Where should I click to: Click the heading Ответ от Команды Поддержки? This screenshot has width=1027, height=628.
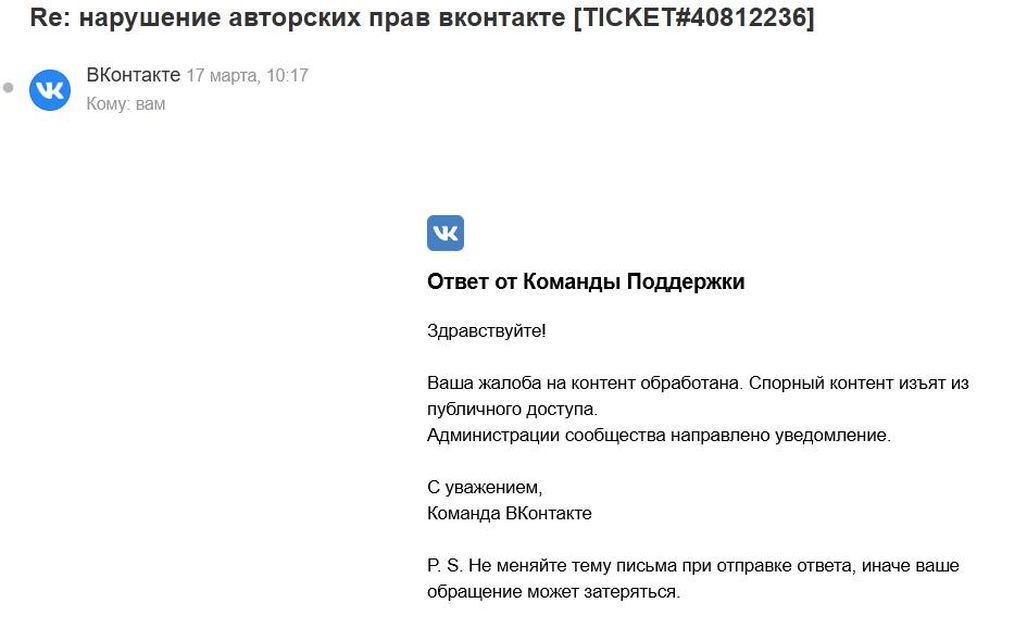(x=586, y=282)
